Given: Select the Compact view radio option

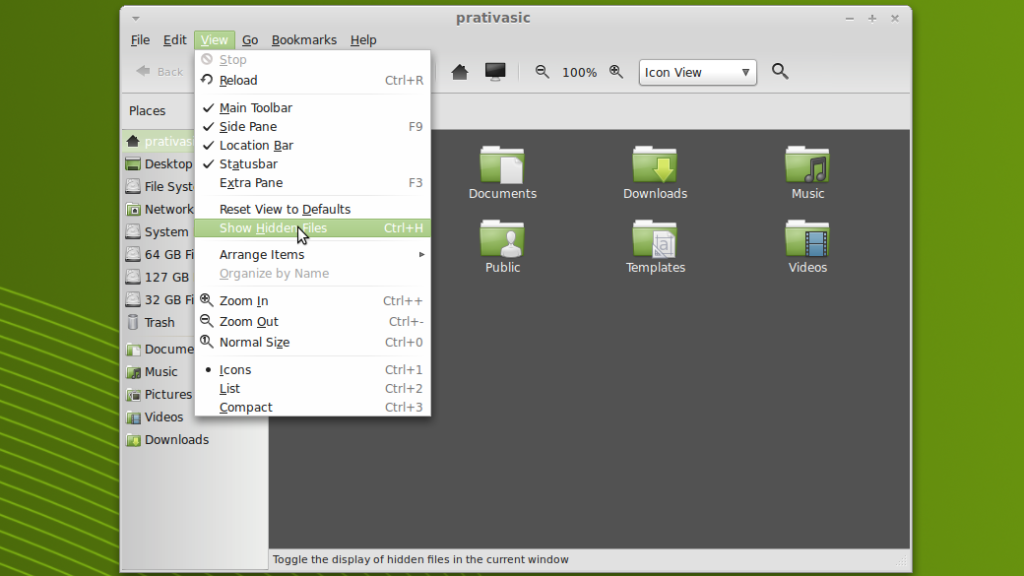Looking at the screenshot, I should [312, 408].
